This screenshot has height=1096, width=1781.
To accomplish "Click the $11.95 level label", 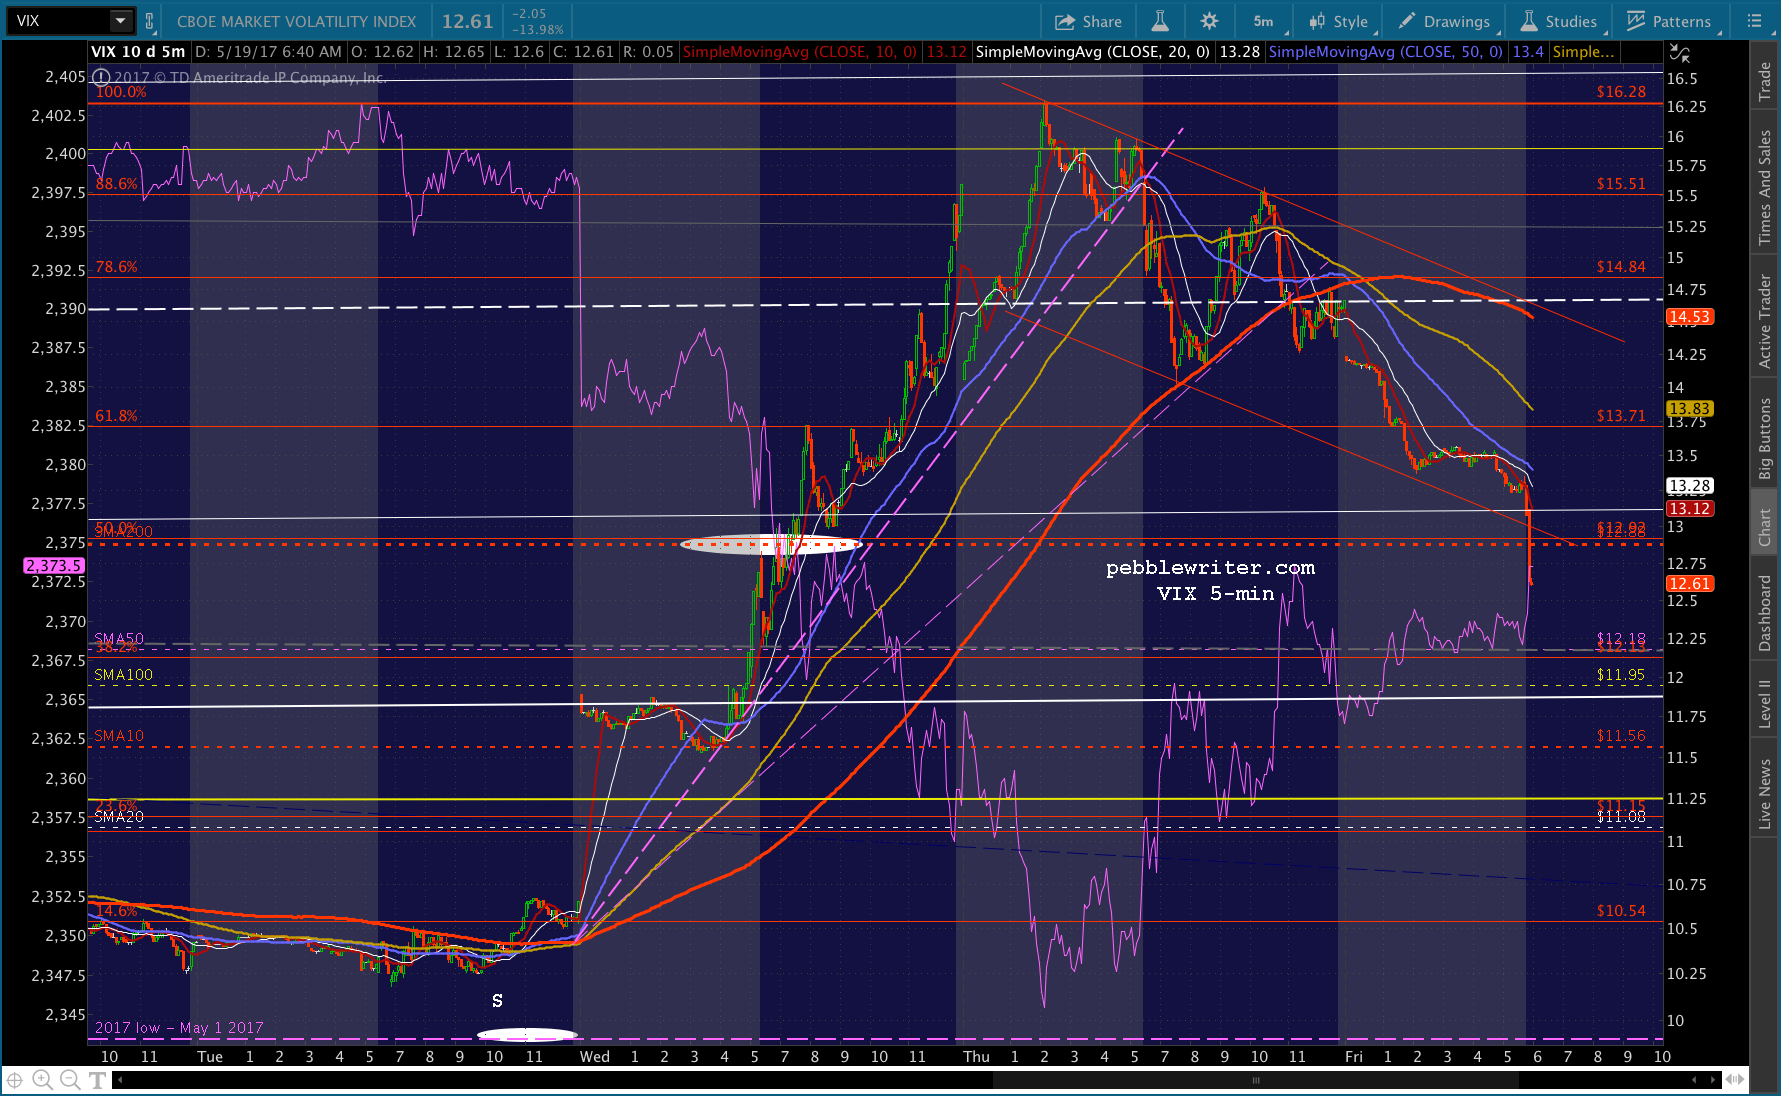I will 1621,675.
